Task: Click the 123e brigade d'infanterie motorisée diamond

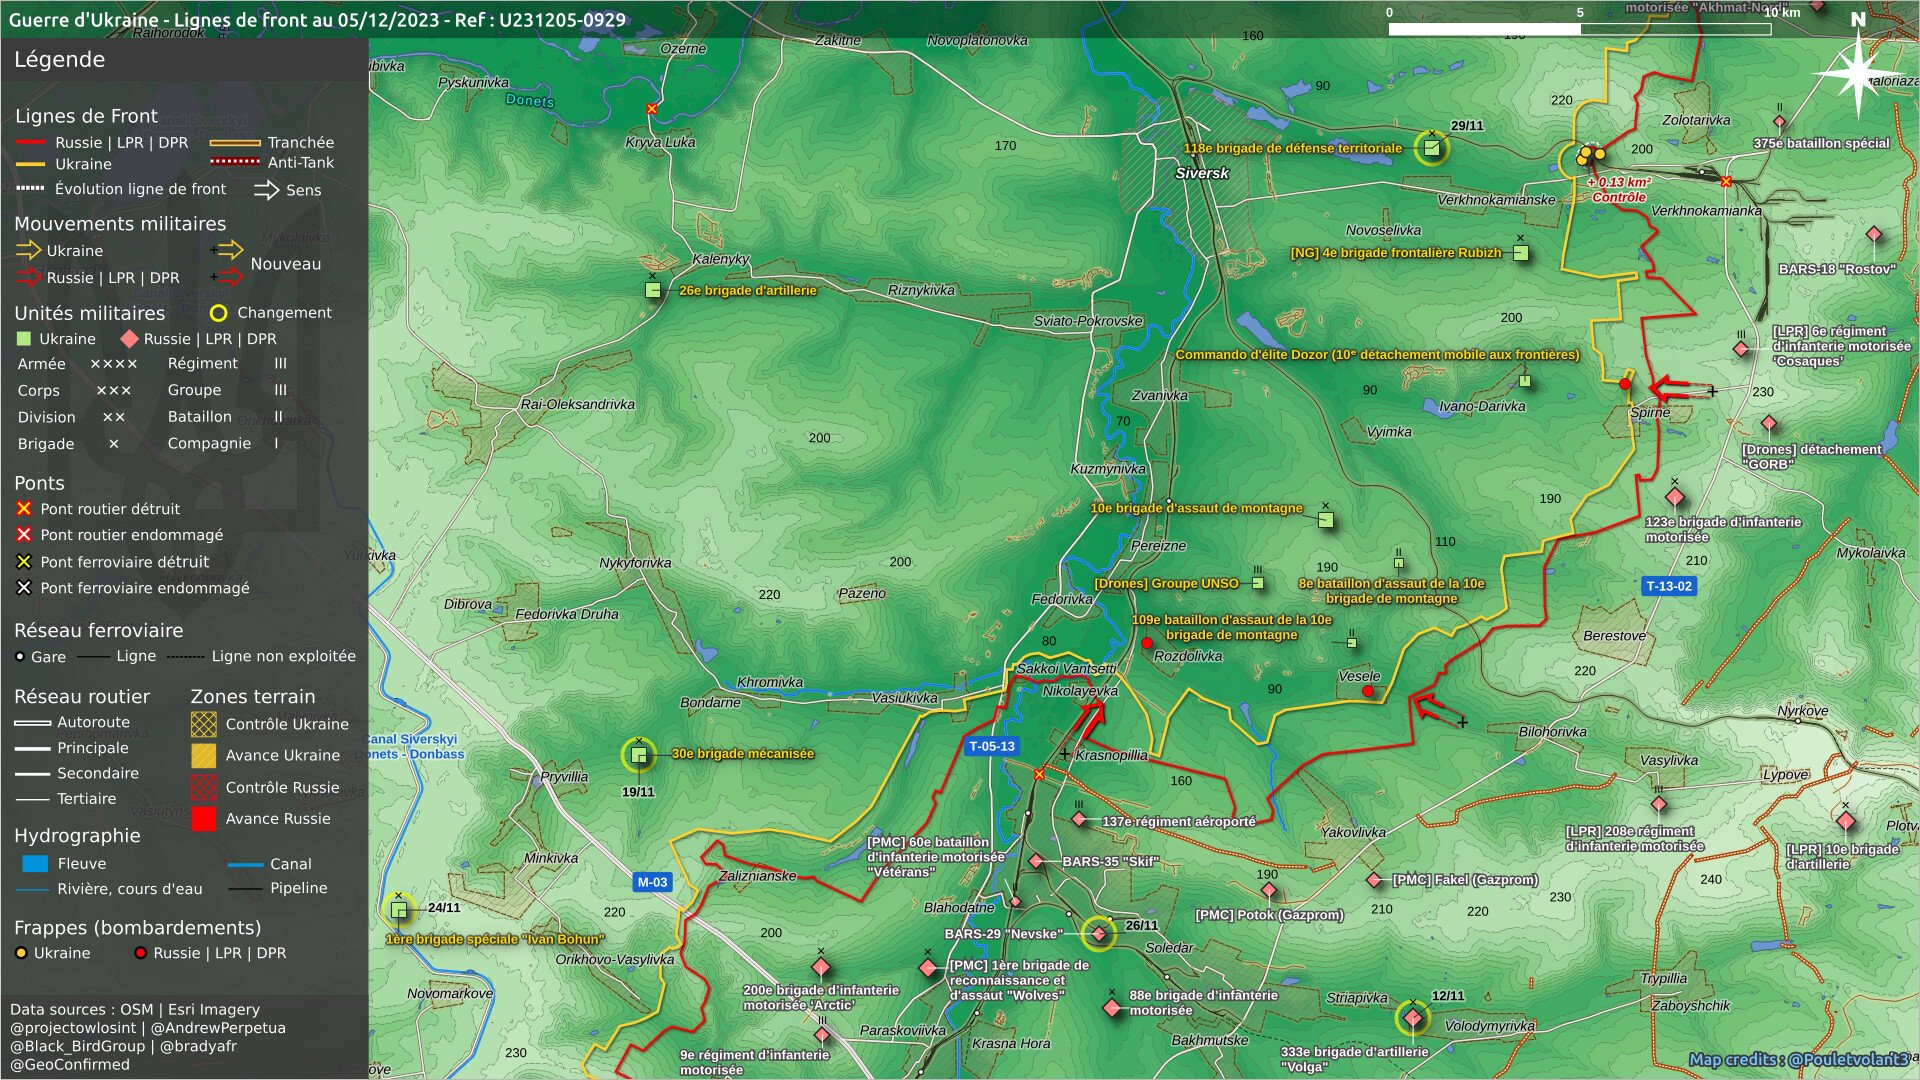Action: coord(1675,498)
